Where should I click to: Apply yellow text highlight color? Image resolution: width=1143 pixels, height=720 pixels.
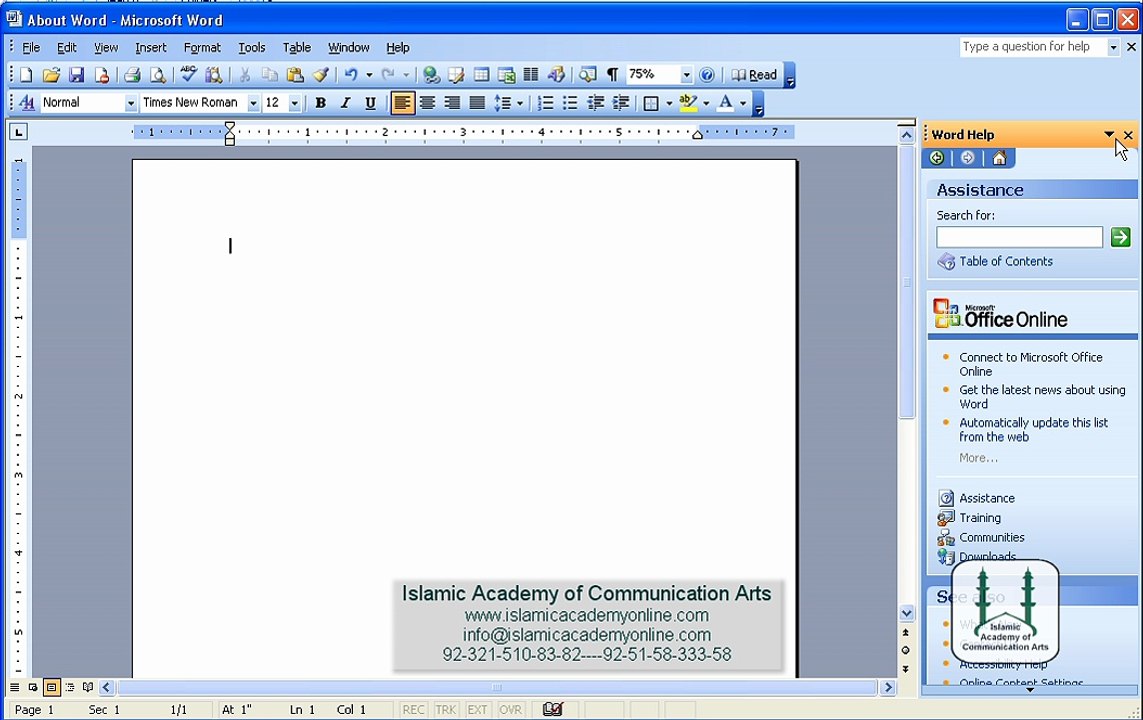click(687, 103)
